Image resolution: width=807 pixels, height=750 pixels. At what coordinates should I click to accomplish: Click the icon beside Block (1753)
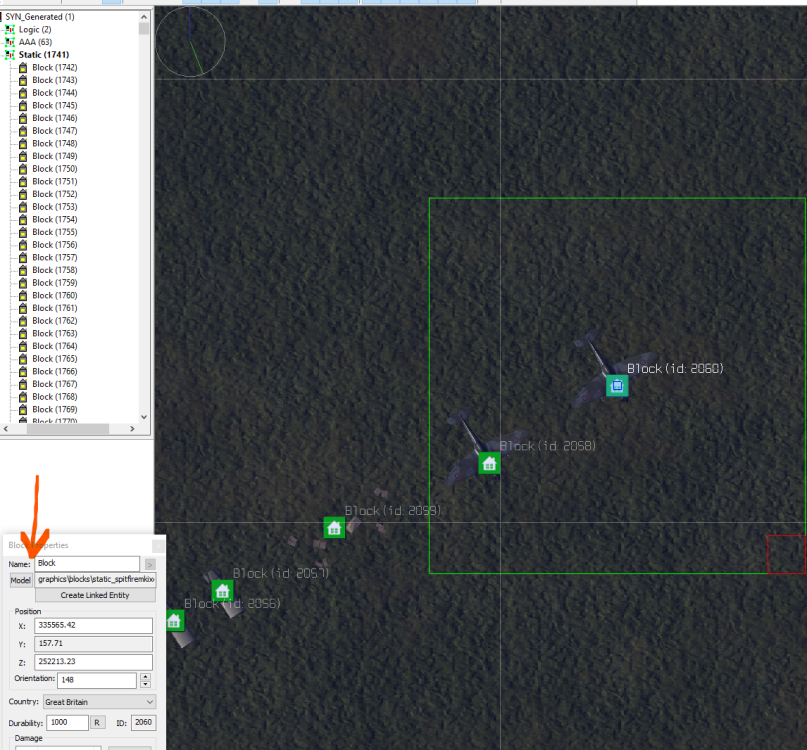coord(23,206)
